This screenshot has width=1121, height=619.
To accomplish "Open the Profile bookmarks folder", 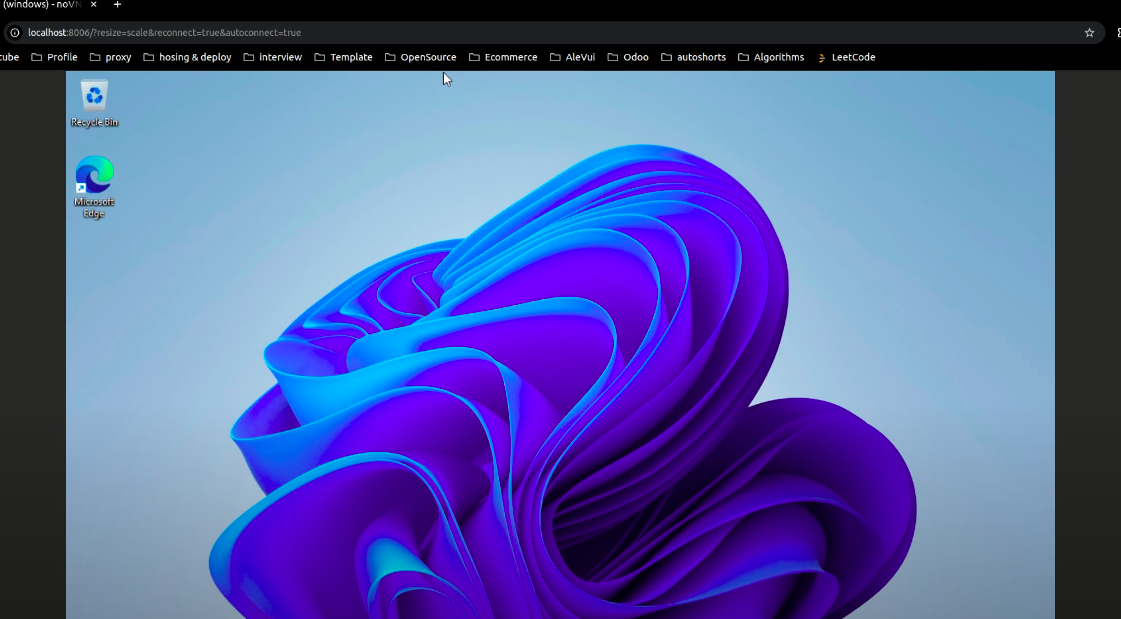I will coord(54,57).
